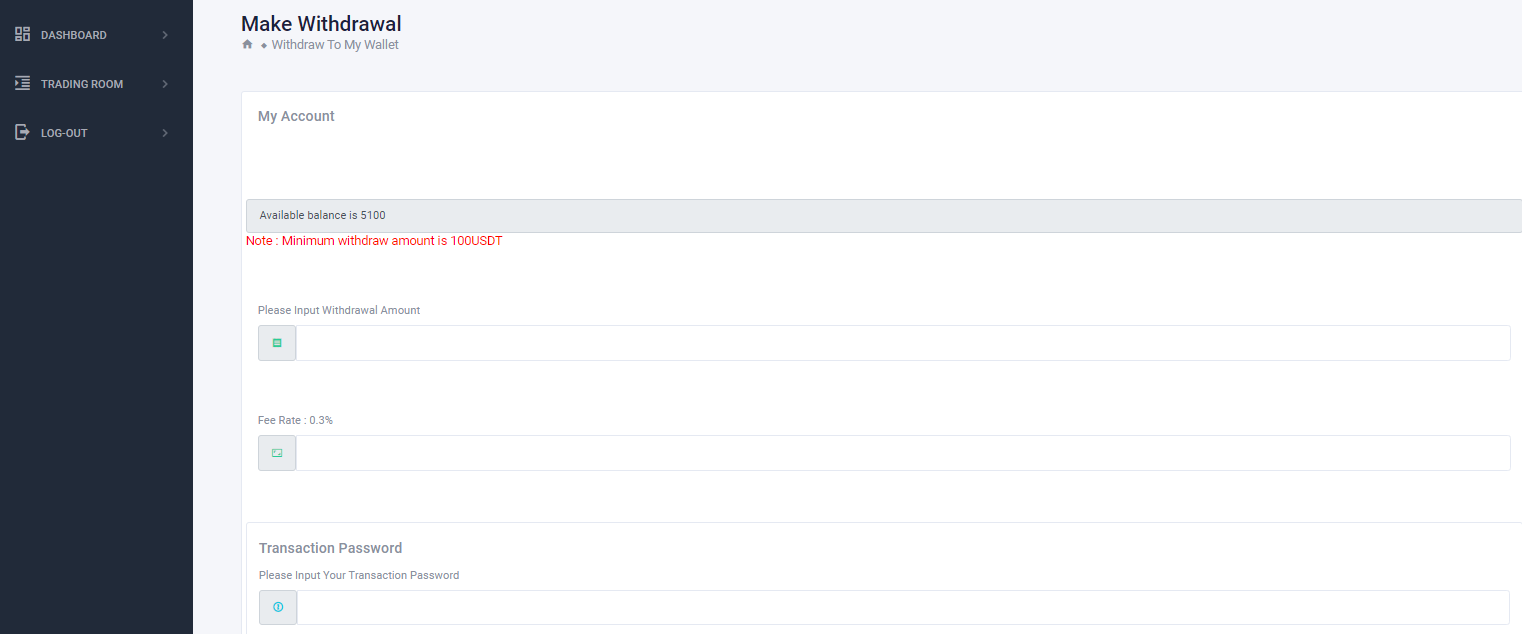Click the blue icon beside transaction password field

click(x=278, y=607)
